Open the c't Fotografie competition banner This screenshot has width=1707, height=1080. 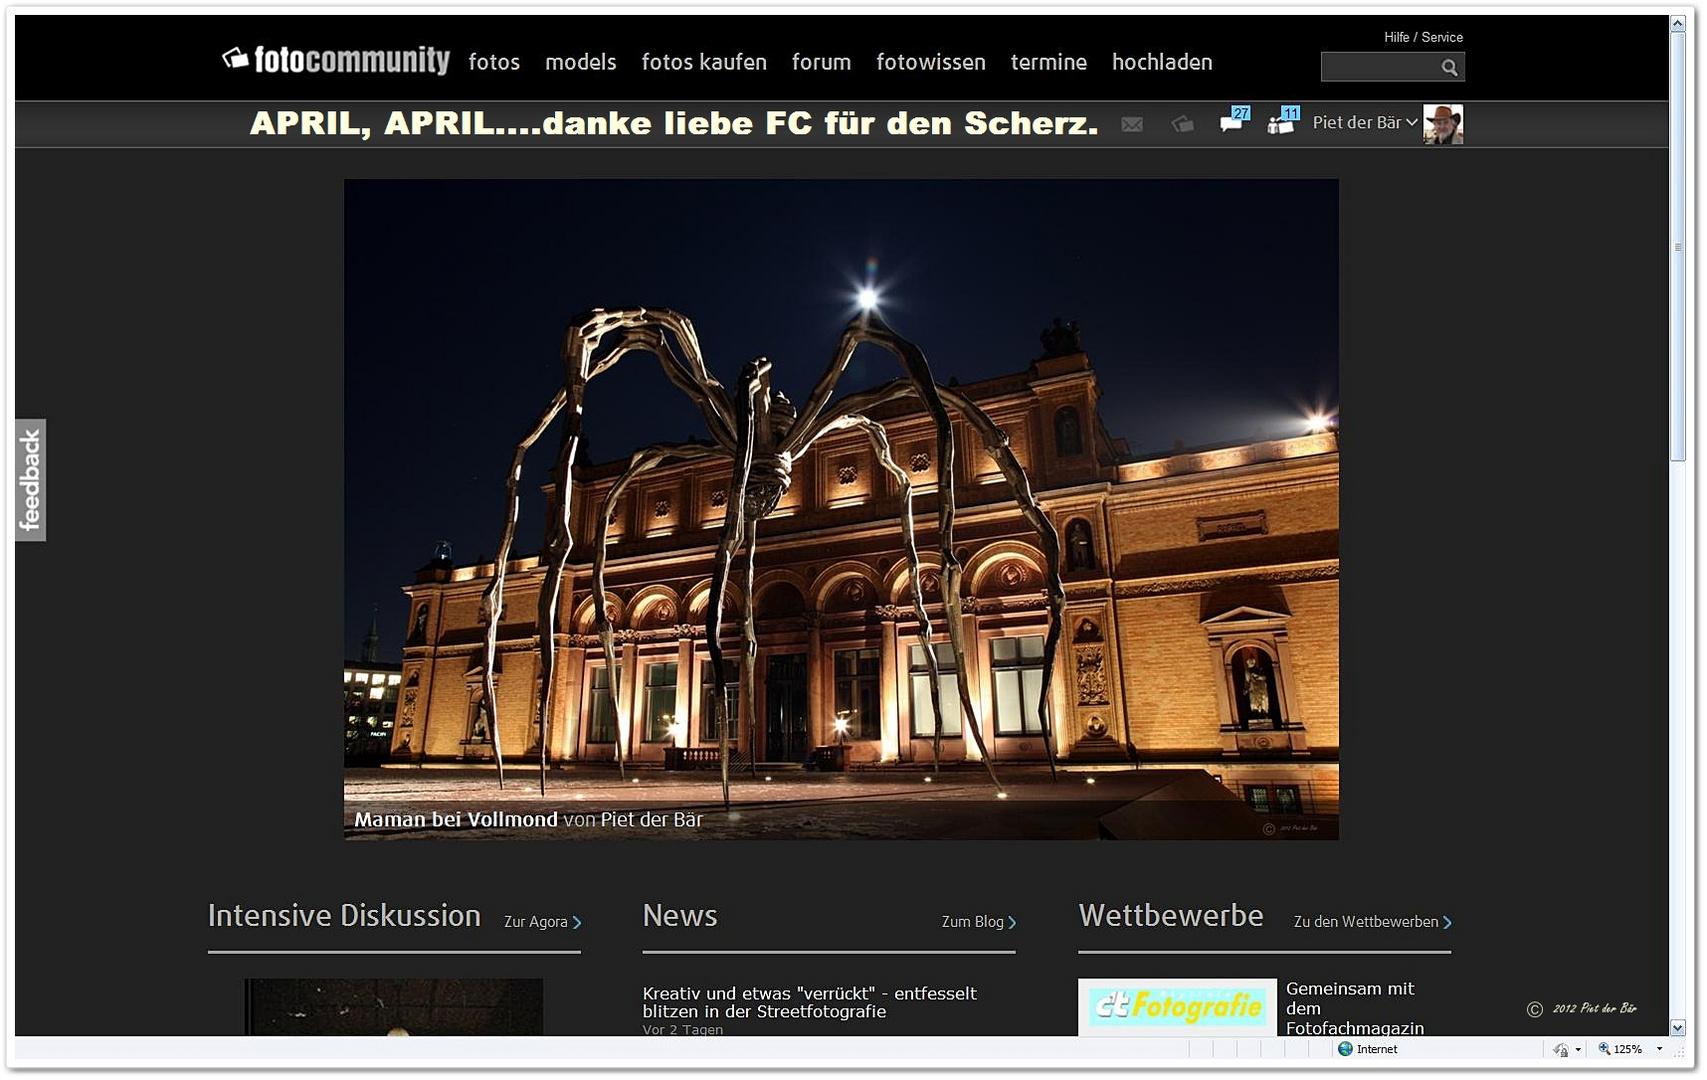click(x=1177, y=1007)
